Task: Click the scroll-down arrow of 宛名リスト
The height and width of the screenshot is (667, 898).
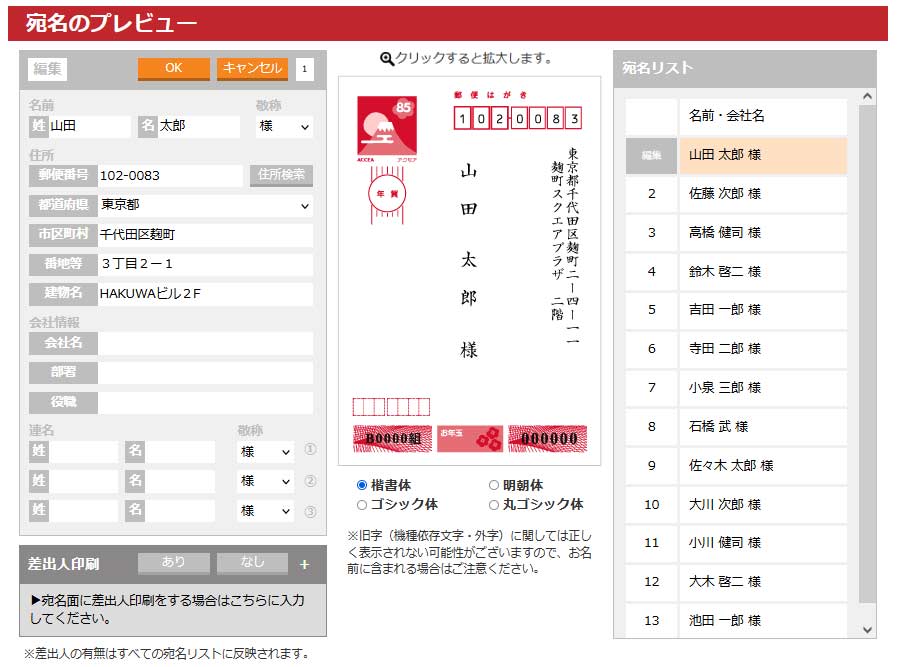Action: click(x=867, y=629)
